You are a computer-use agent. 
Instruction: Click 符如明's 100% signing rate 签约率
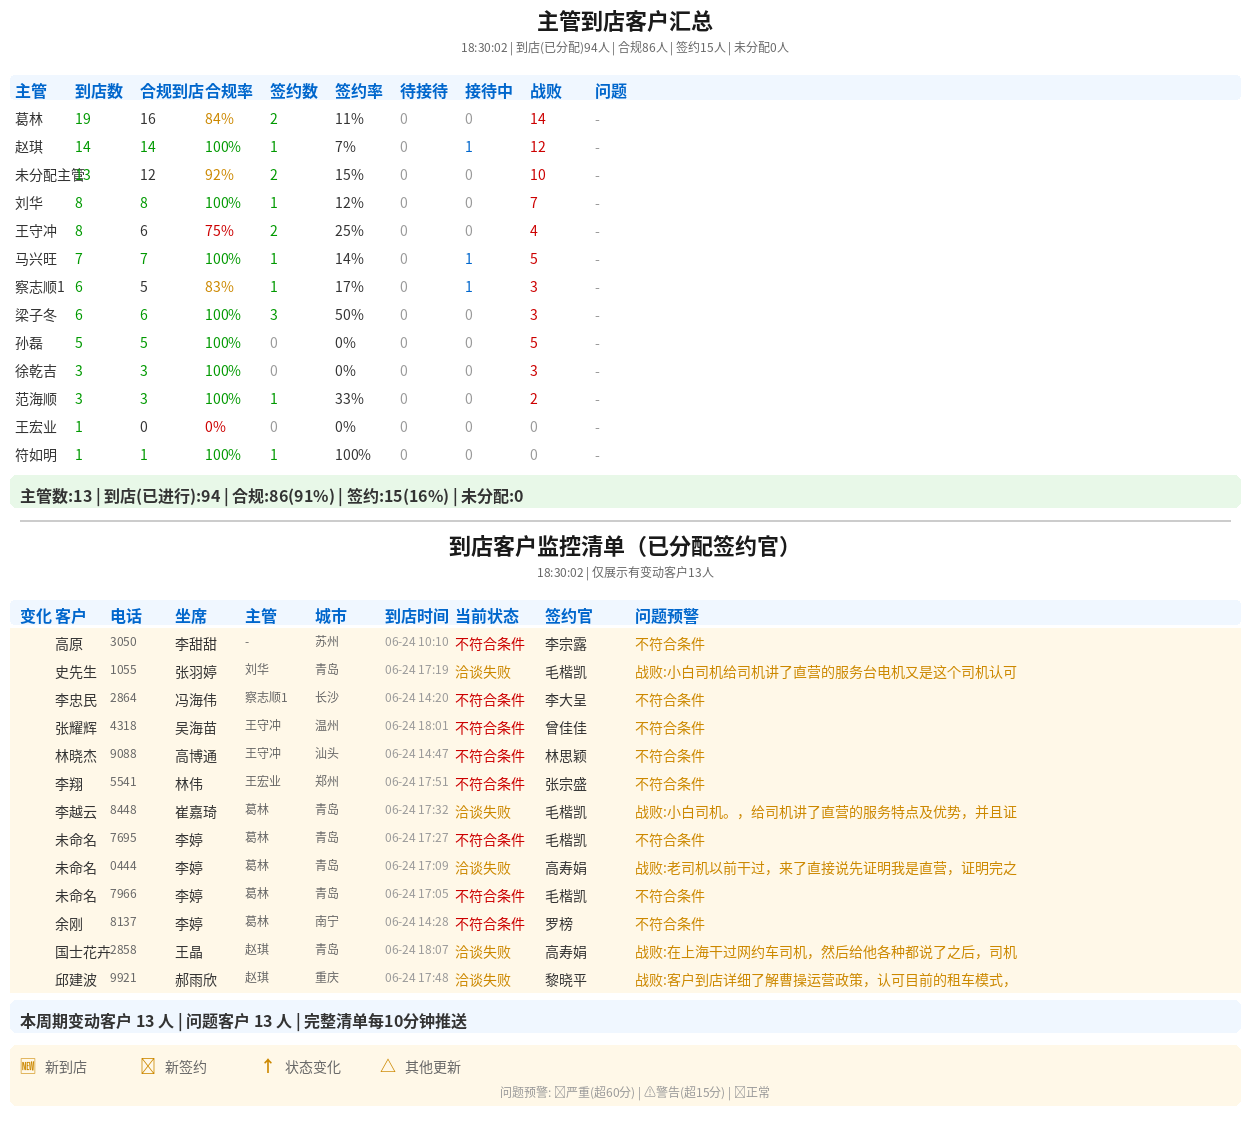pyautogui.click(x=353, y=455)
